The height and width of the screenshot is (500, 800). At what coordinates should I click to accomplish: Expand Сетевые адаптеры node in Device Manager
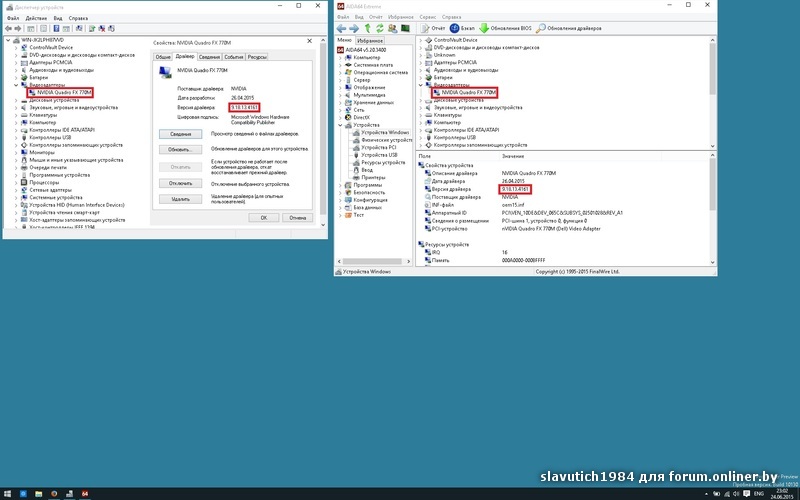pyautogui.click(x=16, y=190)
